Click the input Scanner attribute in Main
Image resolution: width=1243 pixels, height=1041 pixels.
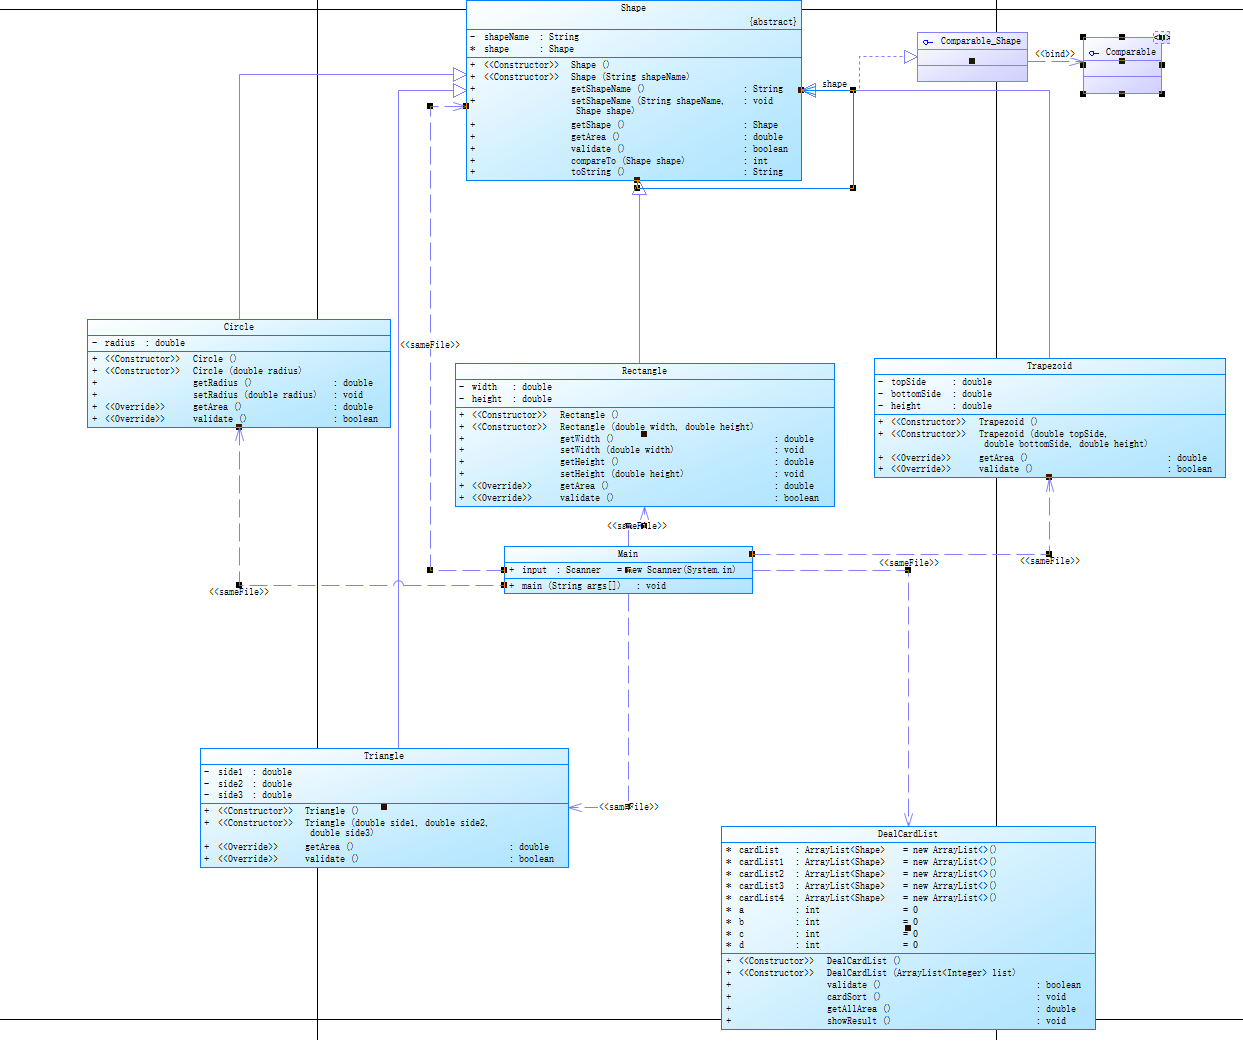click(628, 570)
